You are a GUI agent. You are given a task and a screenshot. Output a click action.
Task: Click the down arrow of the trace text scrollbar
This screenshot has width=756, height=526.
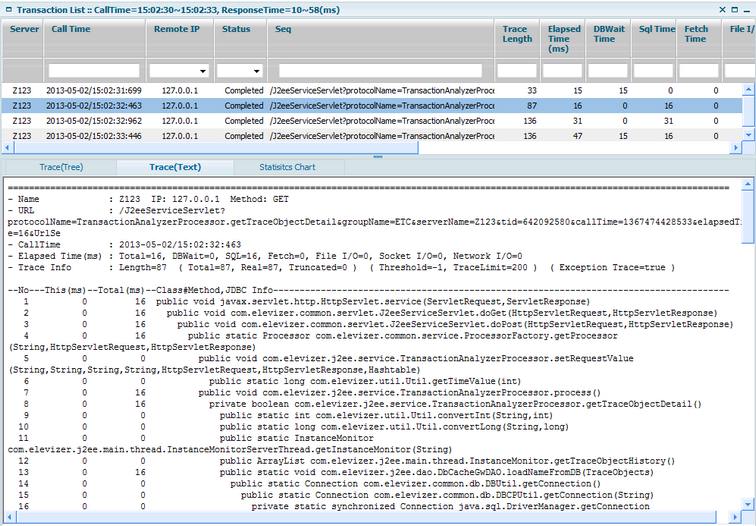tap(747, 505)
